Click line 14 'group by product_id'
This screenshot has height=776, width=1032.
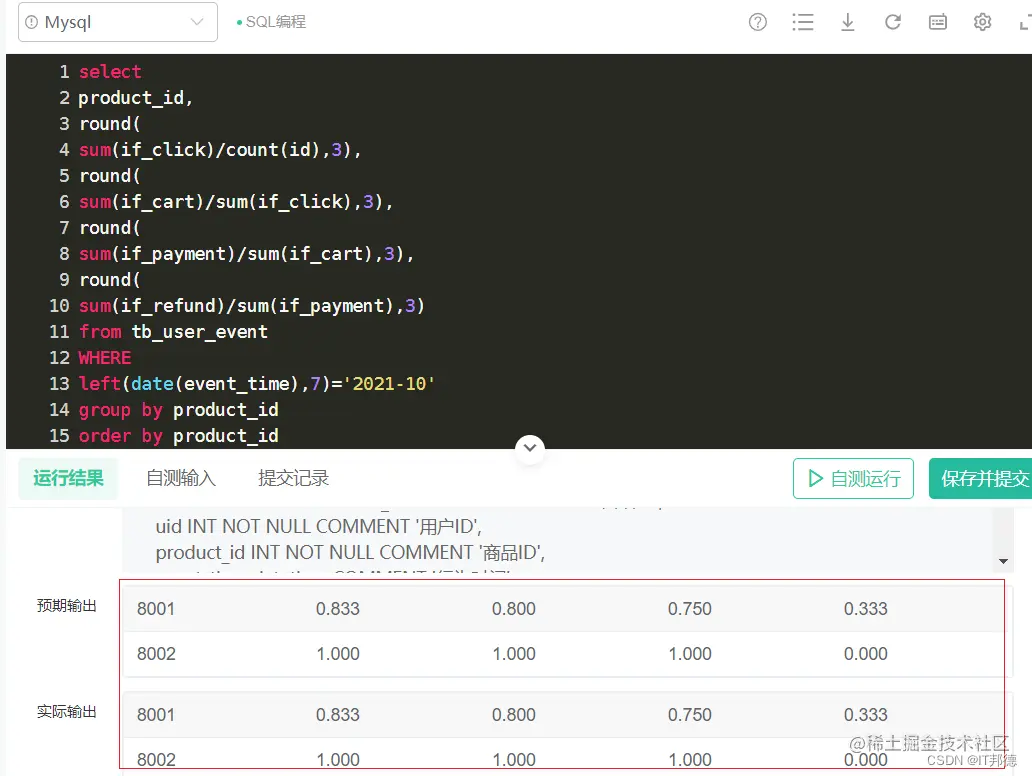pos(178,410)
